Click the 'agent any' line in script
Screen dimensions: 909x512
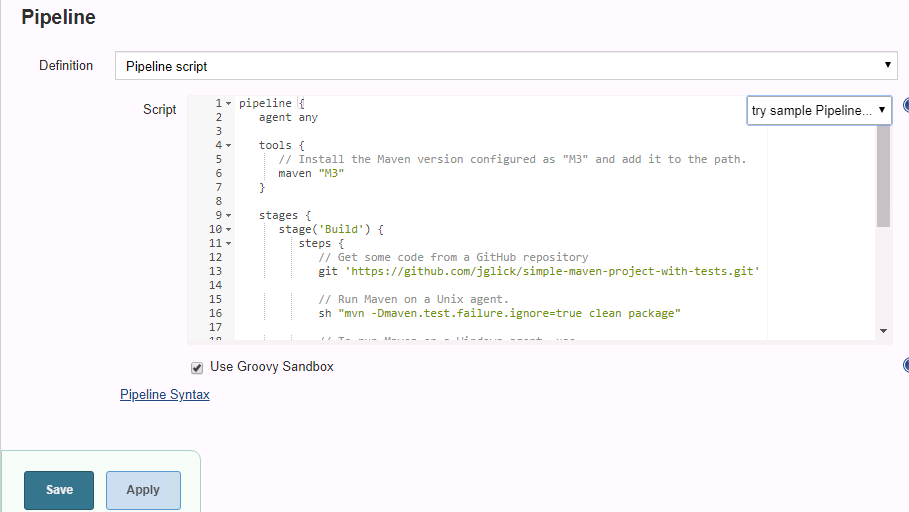[x=288, y=118]
